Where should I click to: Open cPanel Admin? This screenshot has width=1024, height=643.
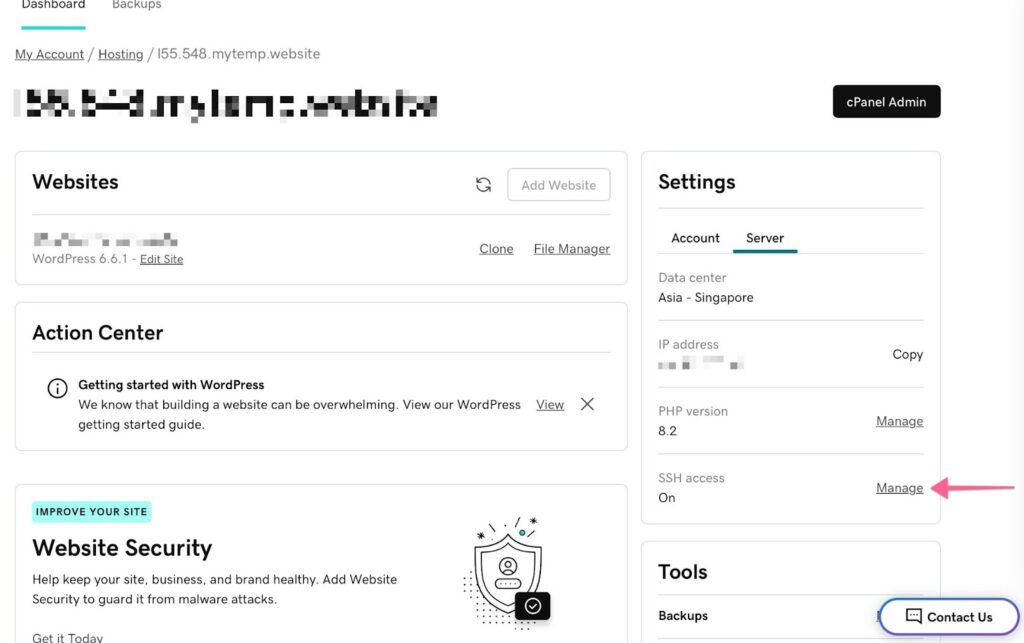click(x=886, y=101)
